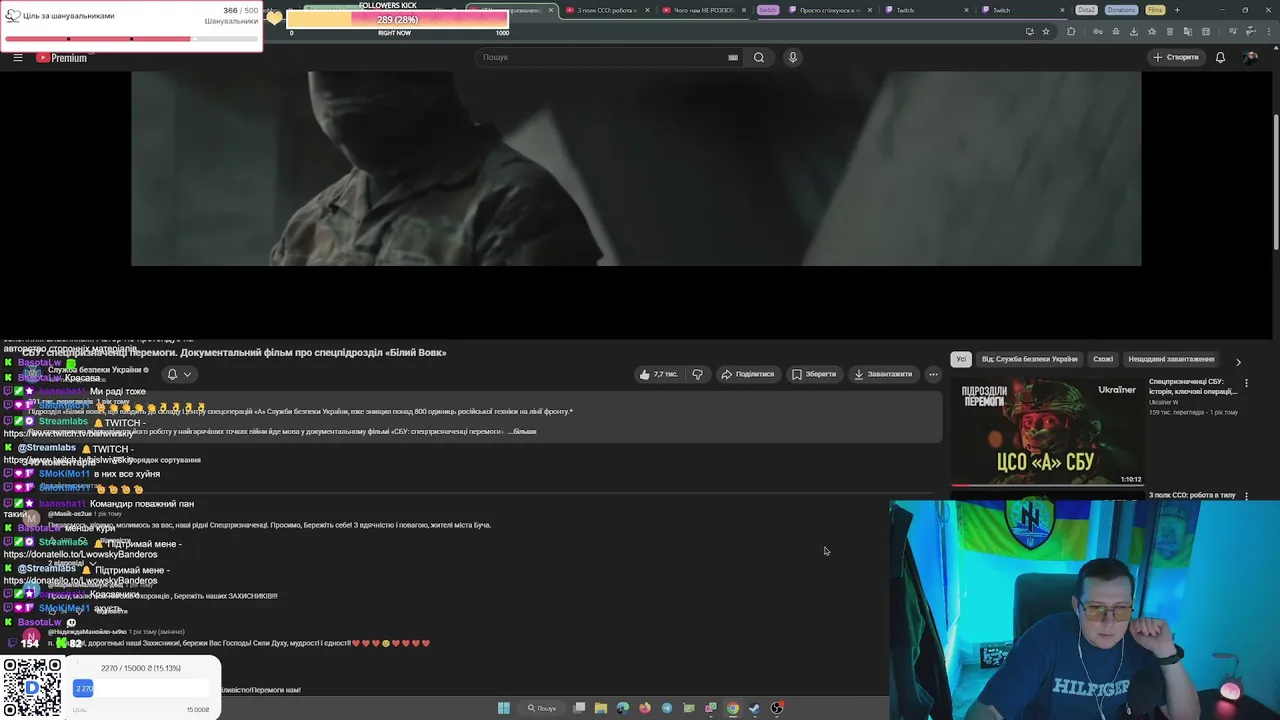Open the YouTube account avatar menu
Screen dimensions: 1280x720
1250,57
